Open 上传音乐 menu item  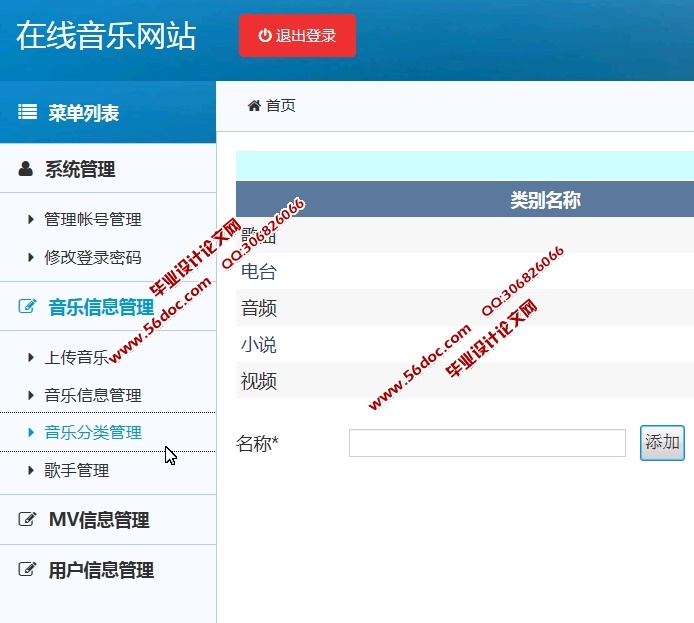[x=77, y=358]
